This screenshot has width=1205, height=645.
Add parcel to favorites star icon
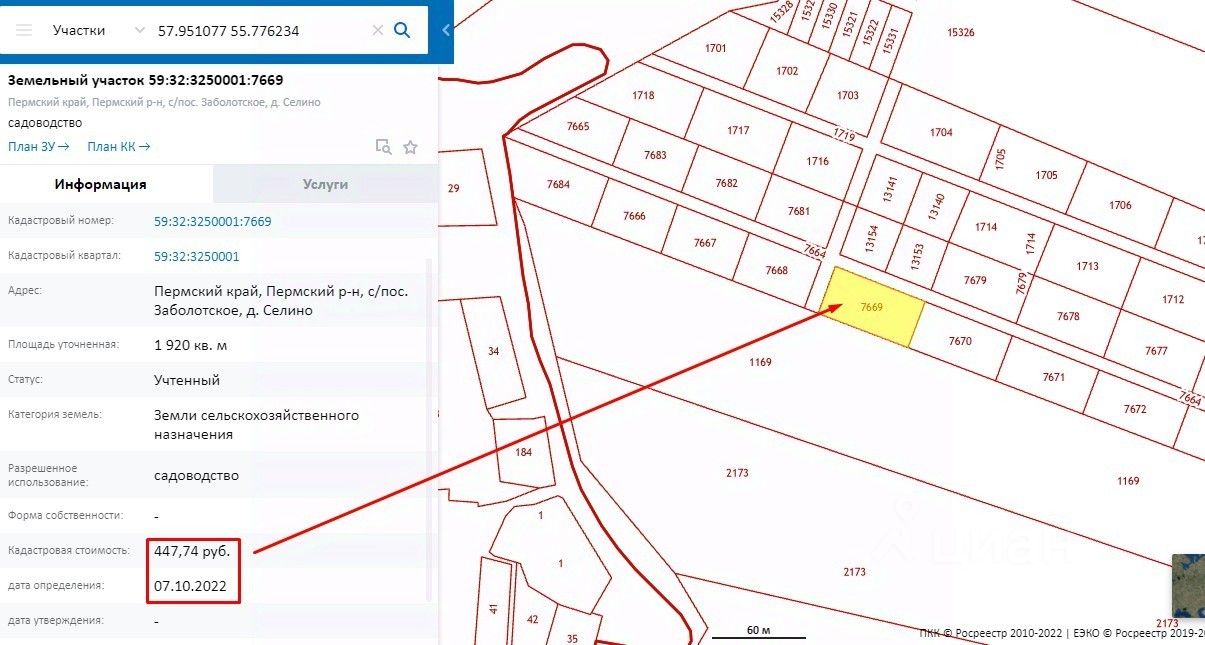[410, 147]
